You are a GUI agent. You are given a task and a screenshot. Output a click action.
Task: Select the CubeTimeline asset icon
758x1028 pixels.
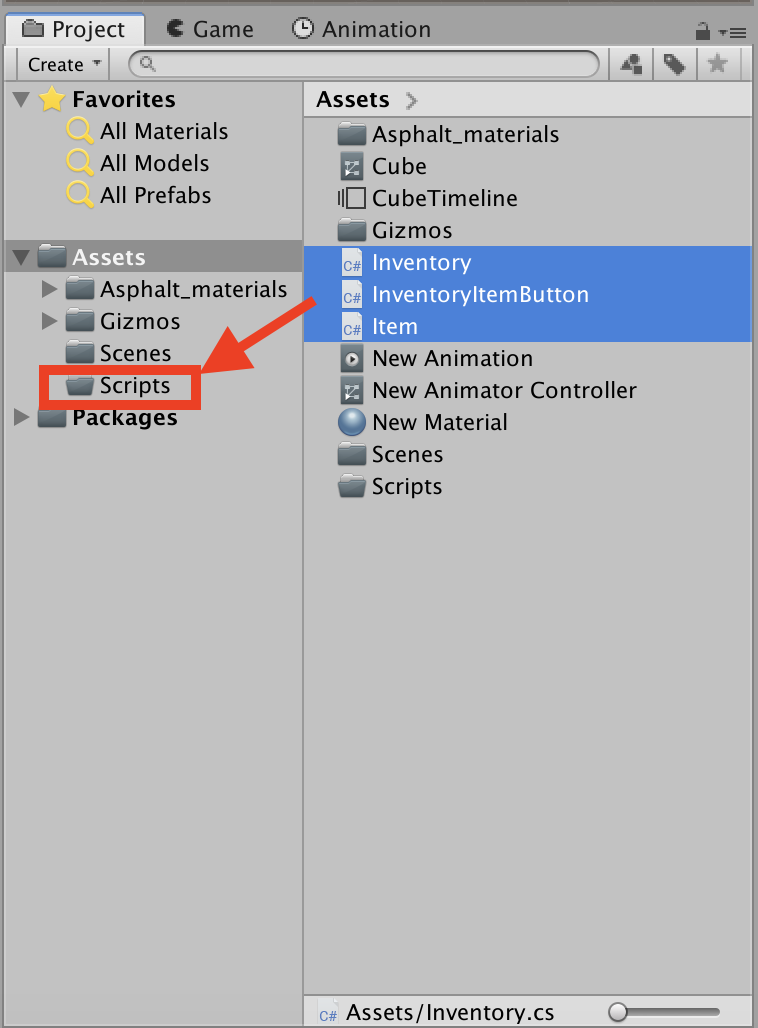click(x=351, y=198)
